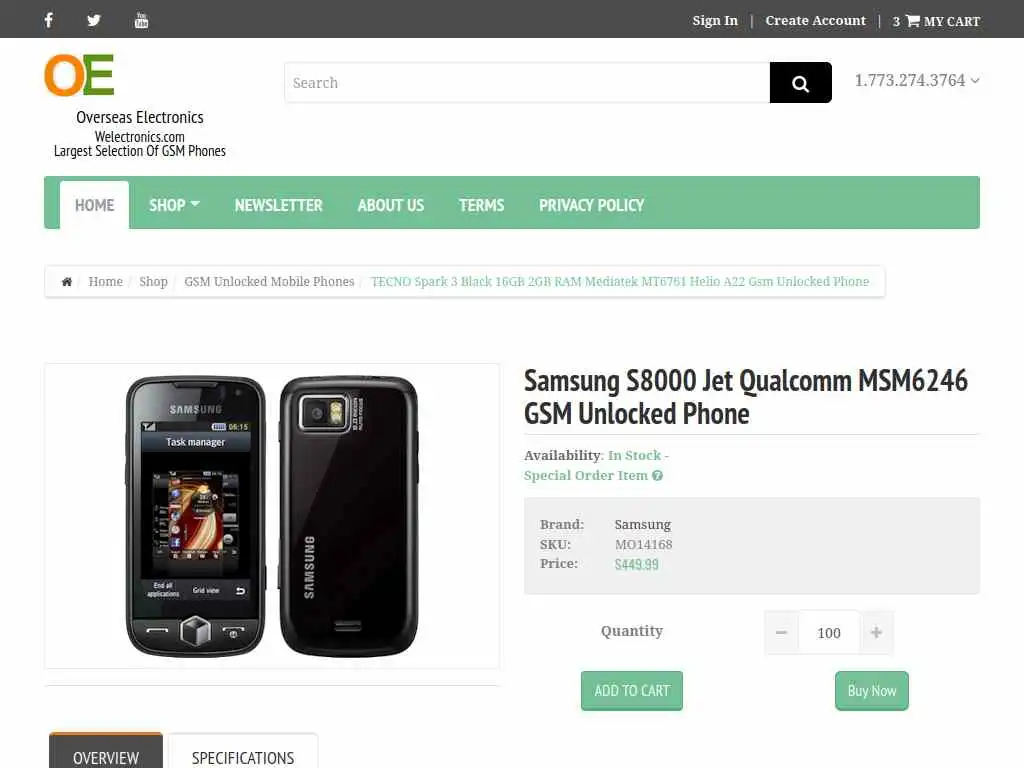Focus the Search input field

coord(527,83)
